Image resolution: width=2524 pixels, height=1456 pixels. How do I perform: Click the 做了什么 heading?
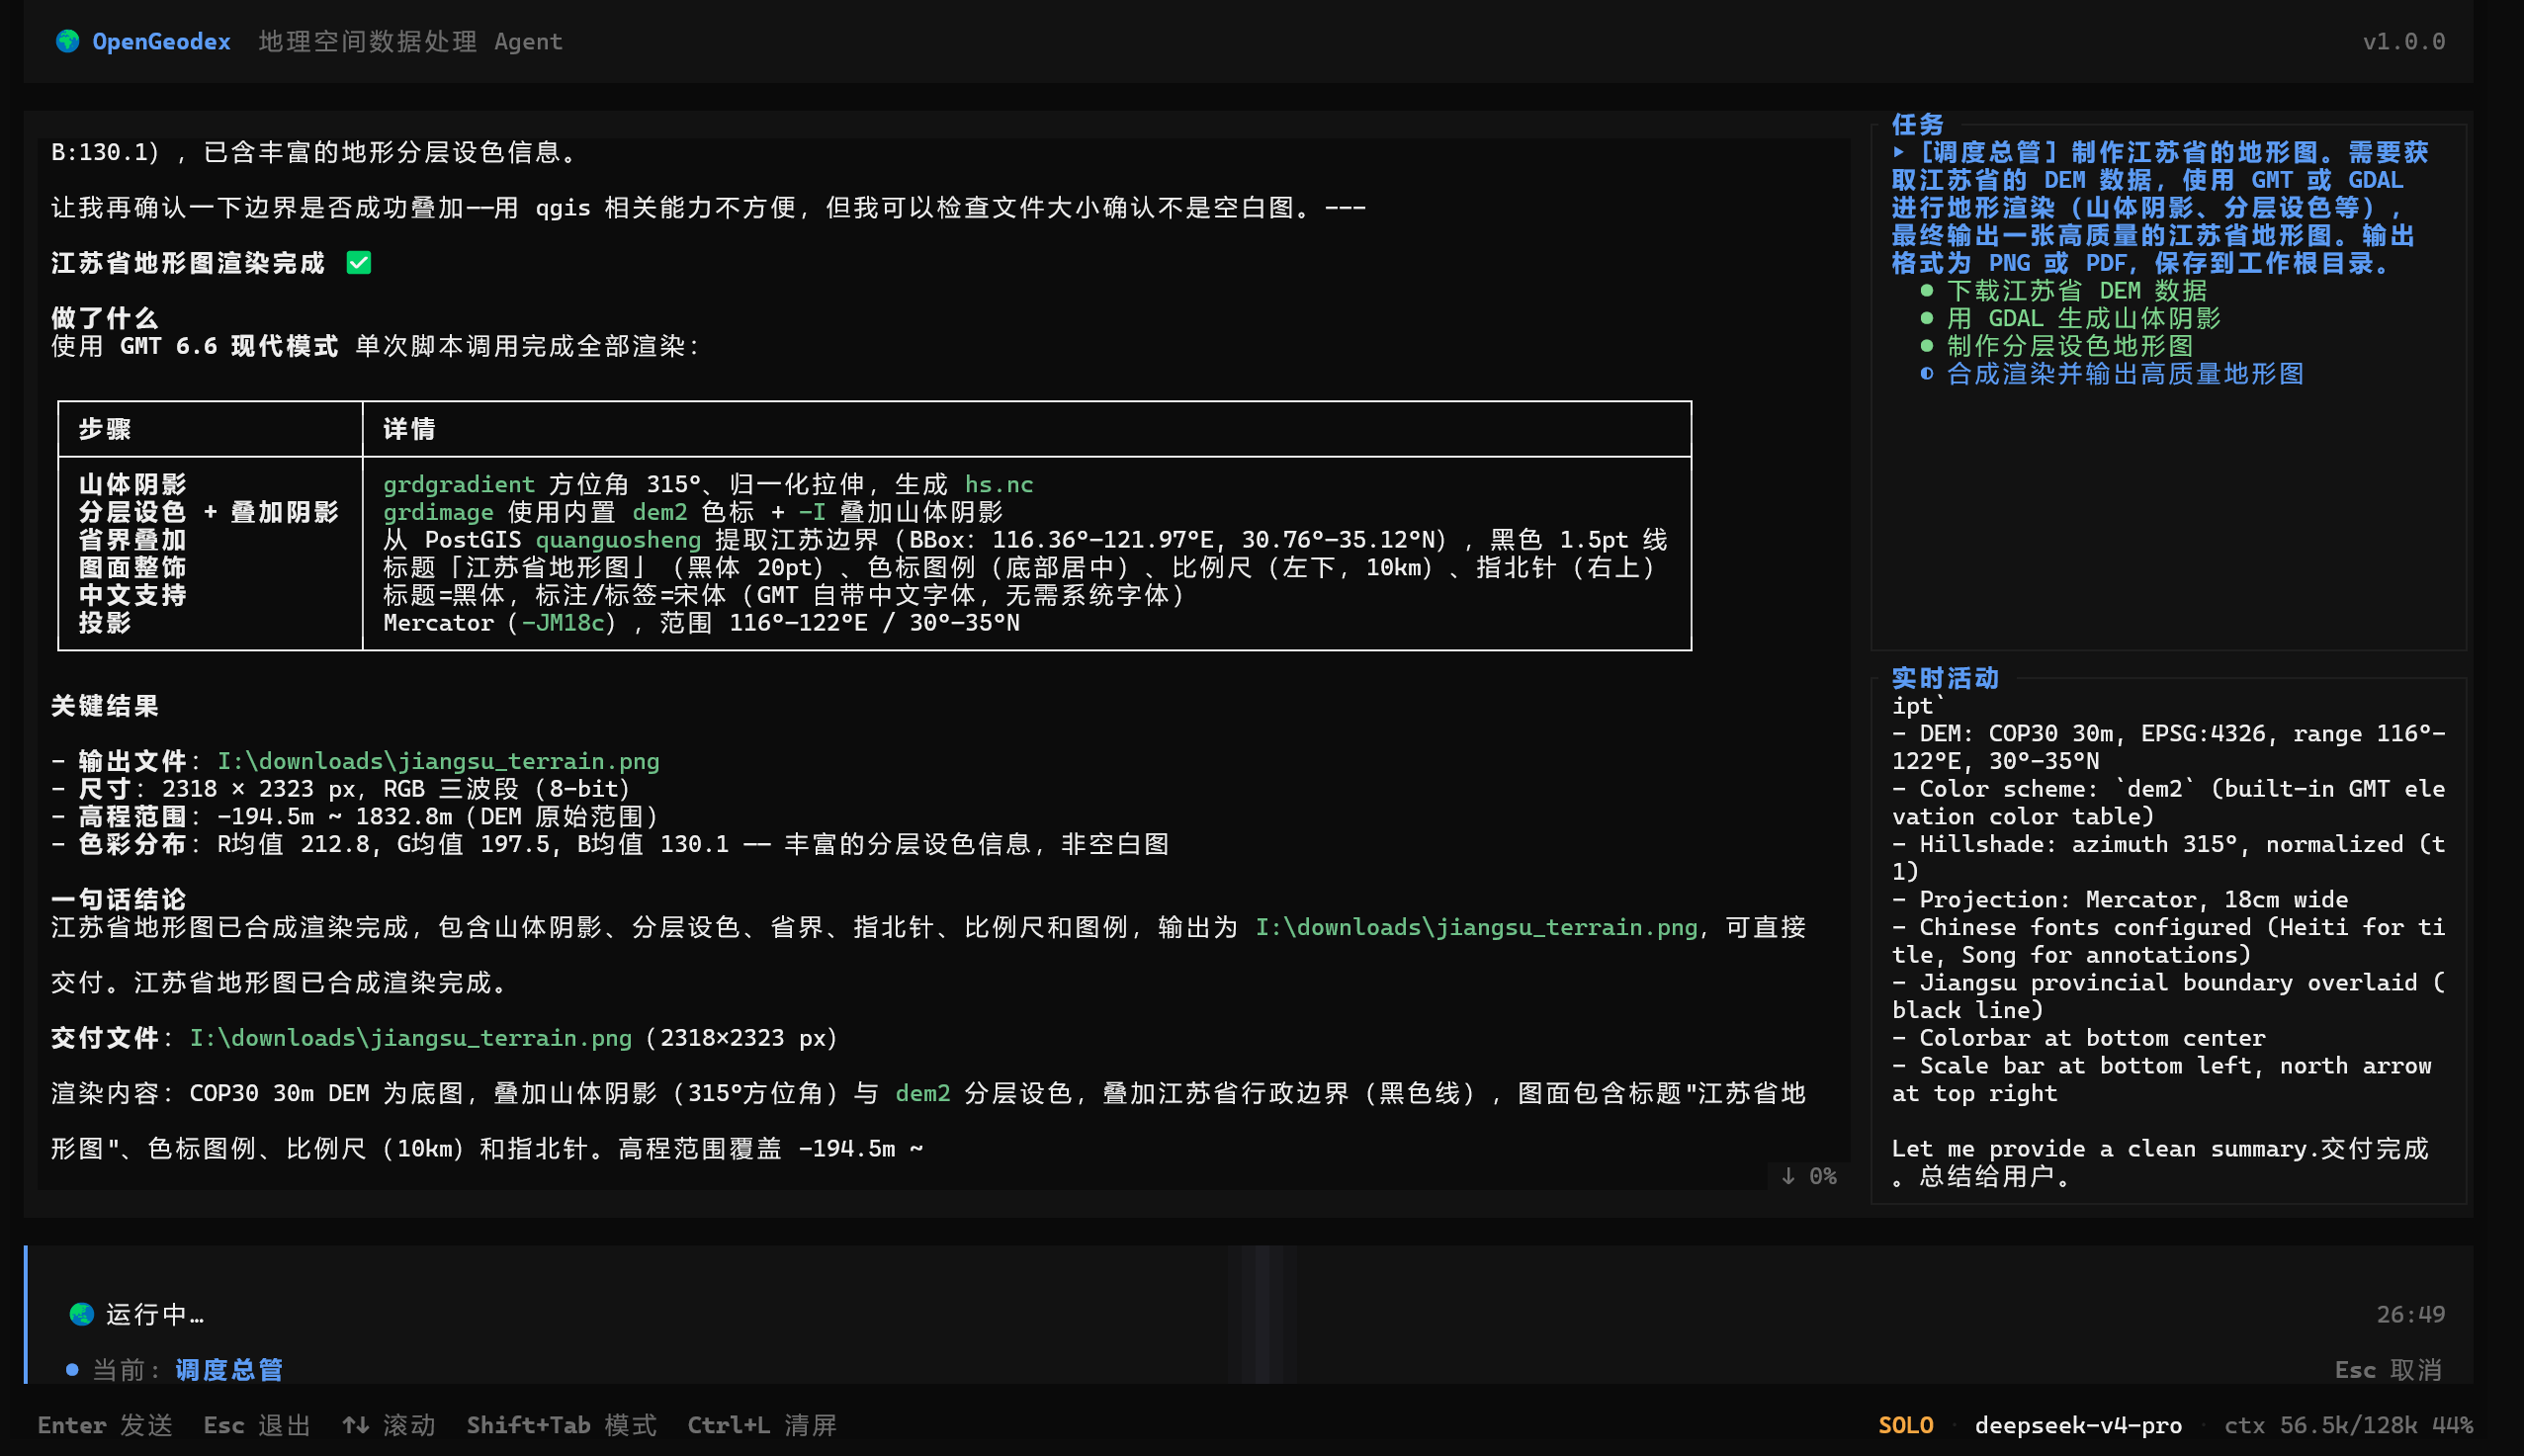(x=105, y=318)
